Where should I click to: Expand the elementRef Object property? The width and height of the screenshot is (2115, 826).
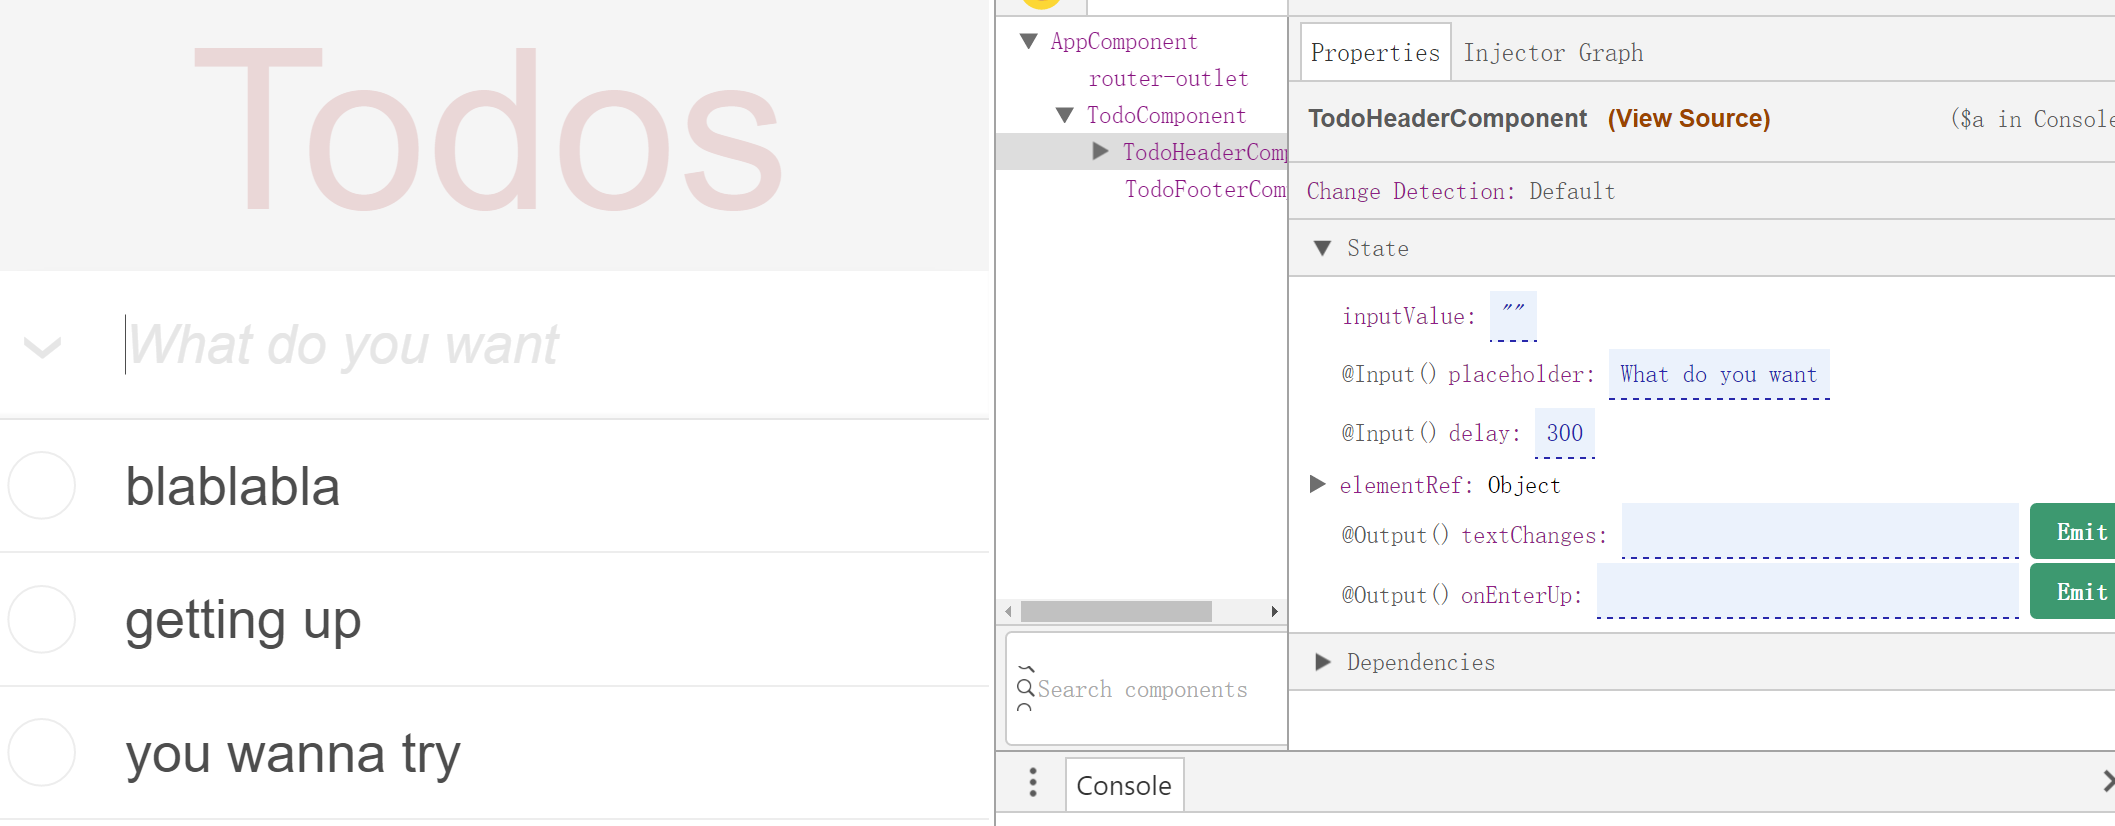(1318, 485)
